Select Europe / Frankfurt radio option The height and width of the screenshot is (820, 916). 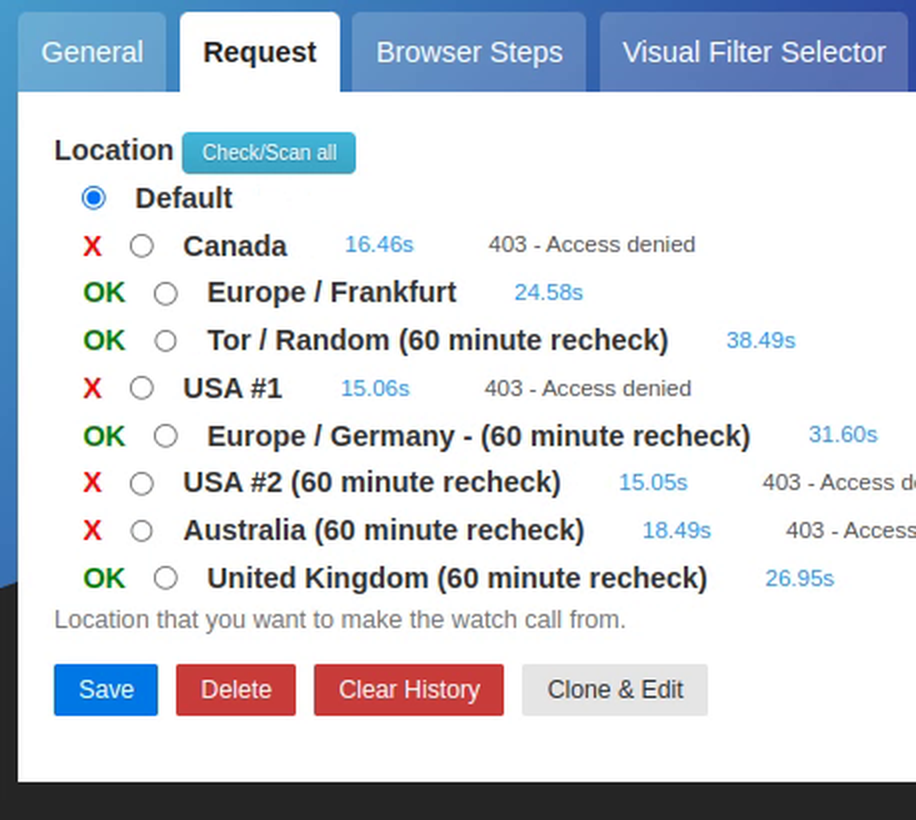tap(165, 293)
